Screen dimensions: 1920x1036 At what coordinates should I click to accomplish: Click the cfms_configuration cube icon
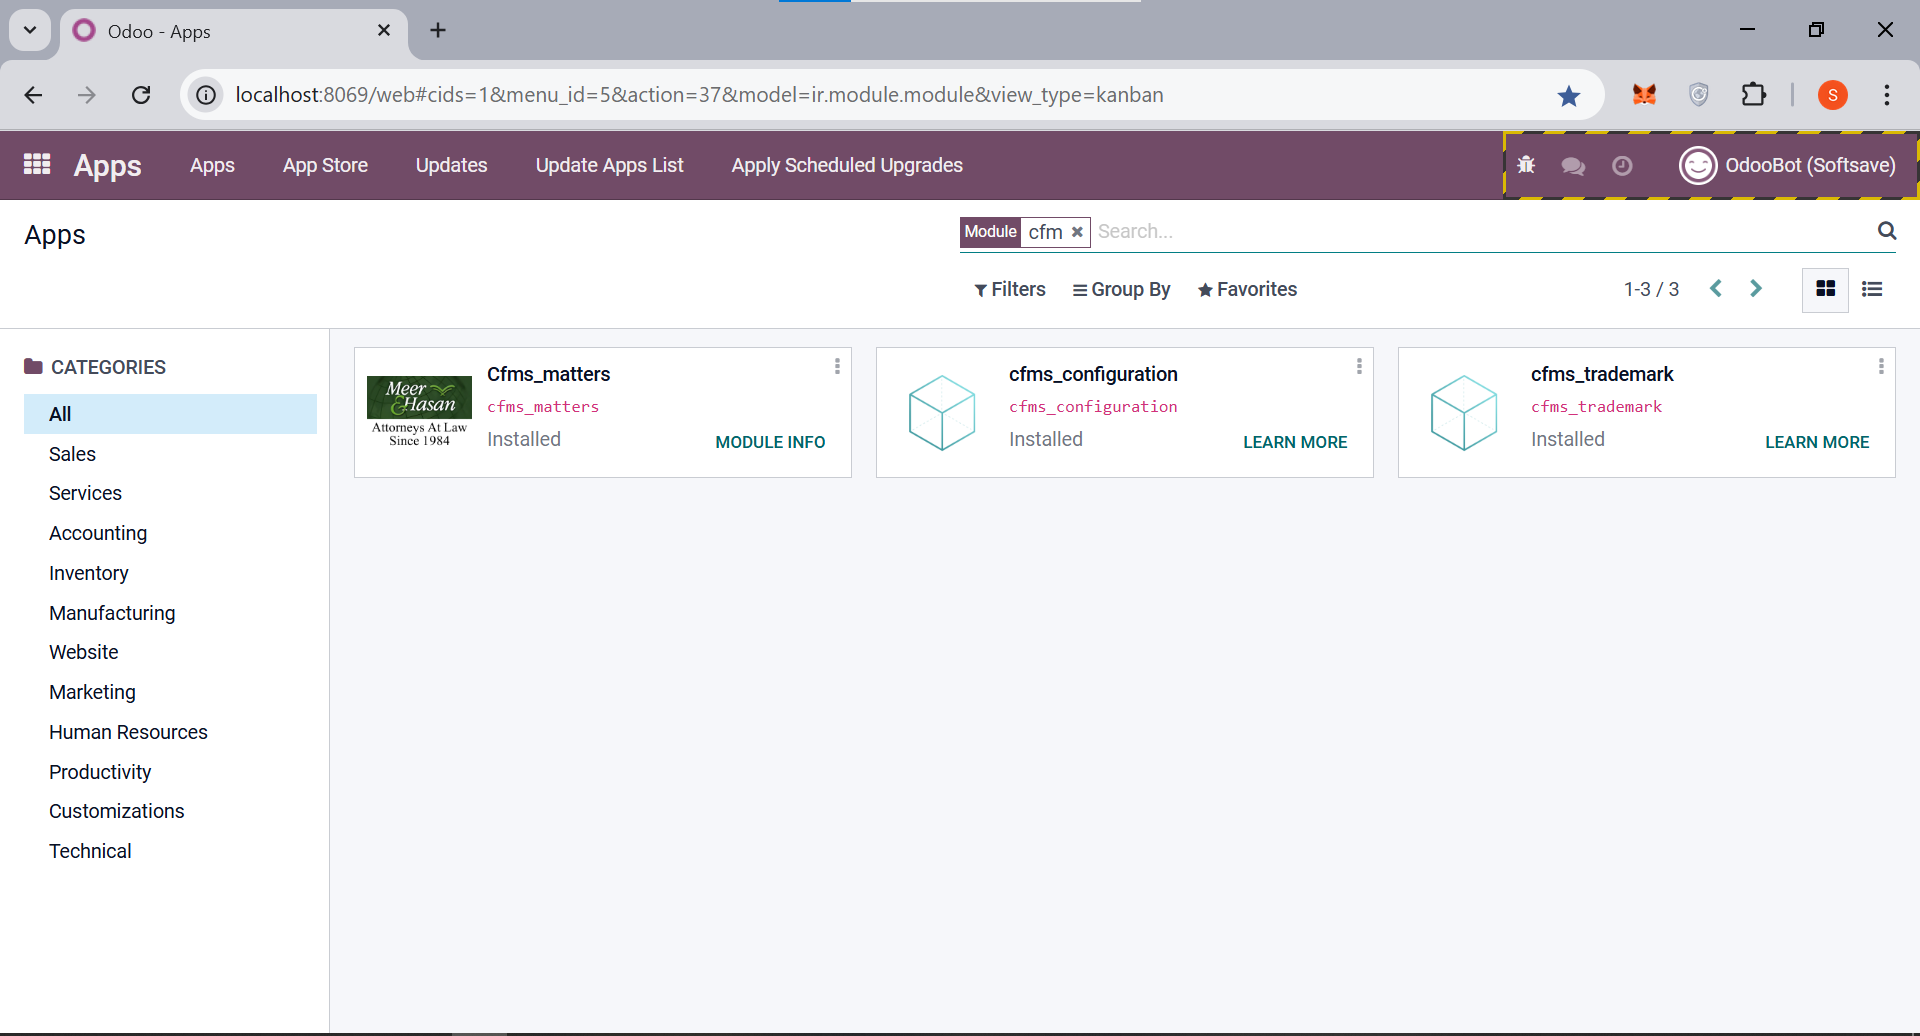[x=941, y=412]
